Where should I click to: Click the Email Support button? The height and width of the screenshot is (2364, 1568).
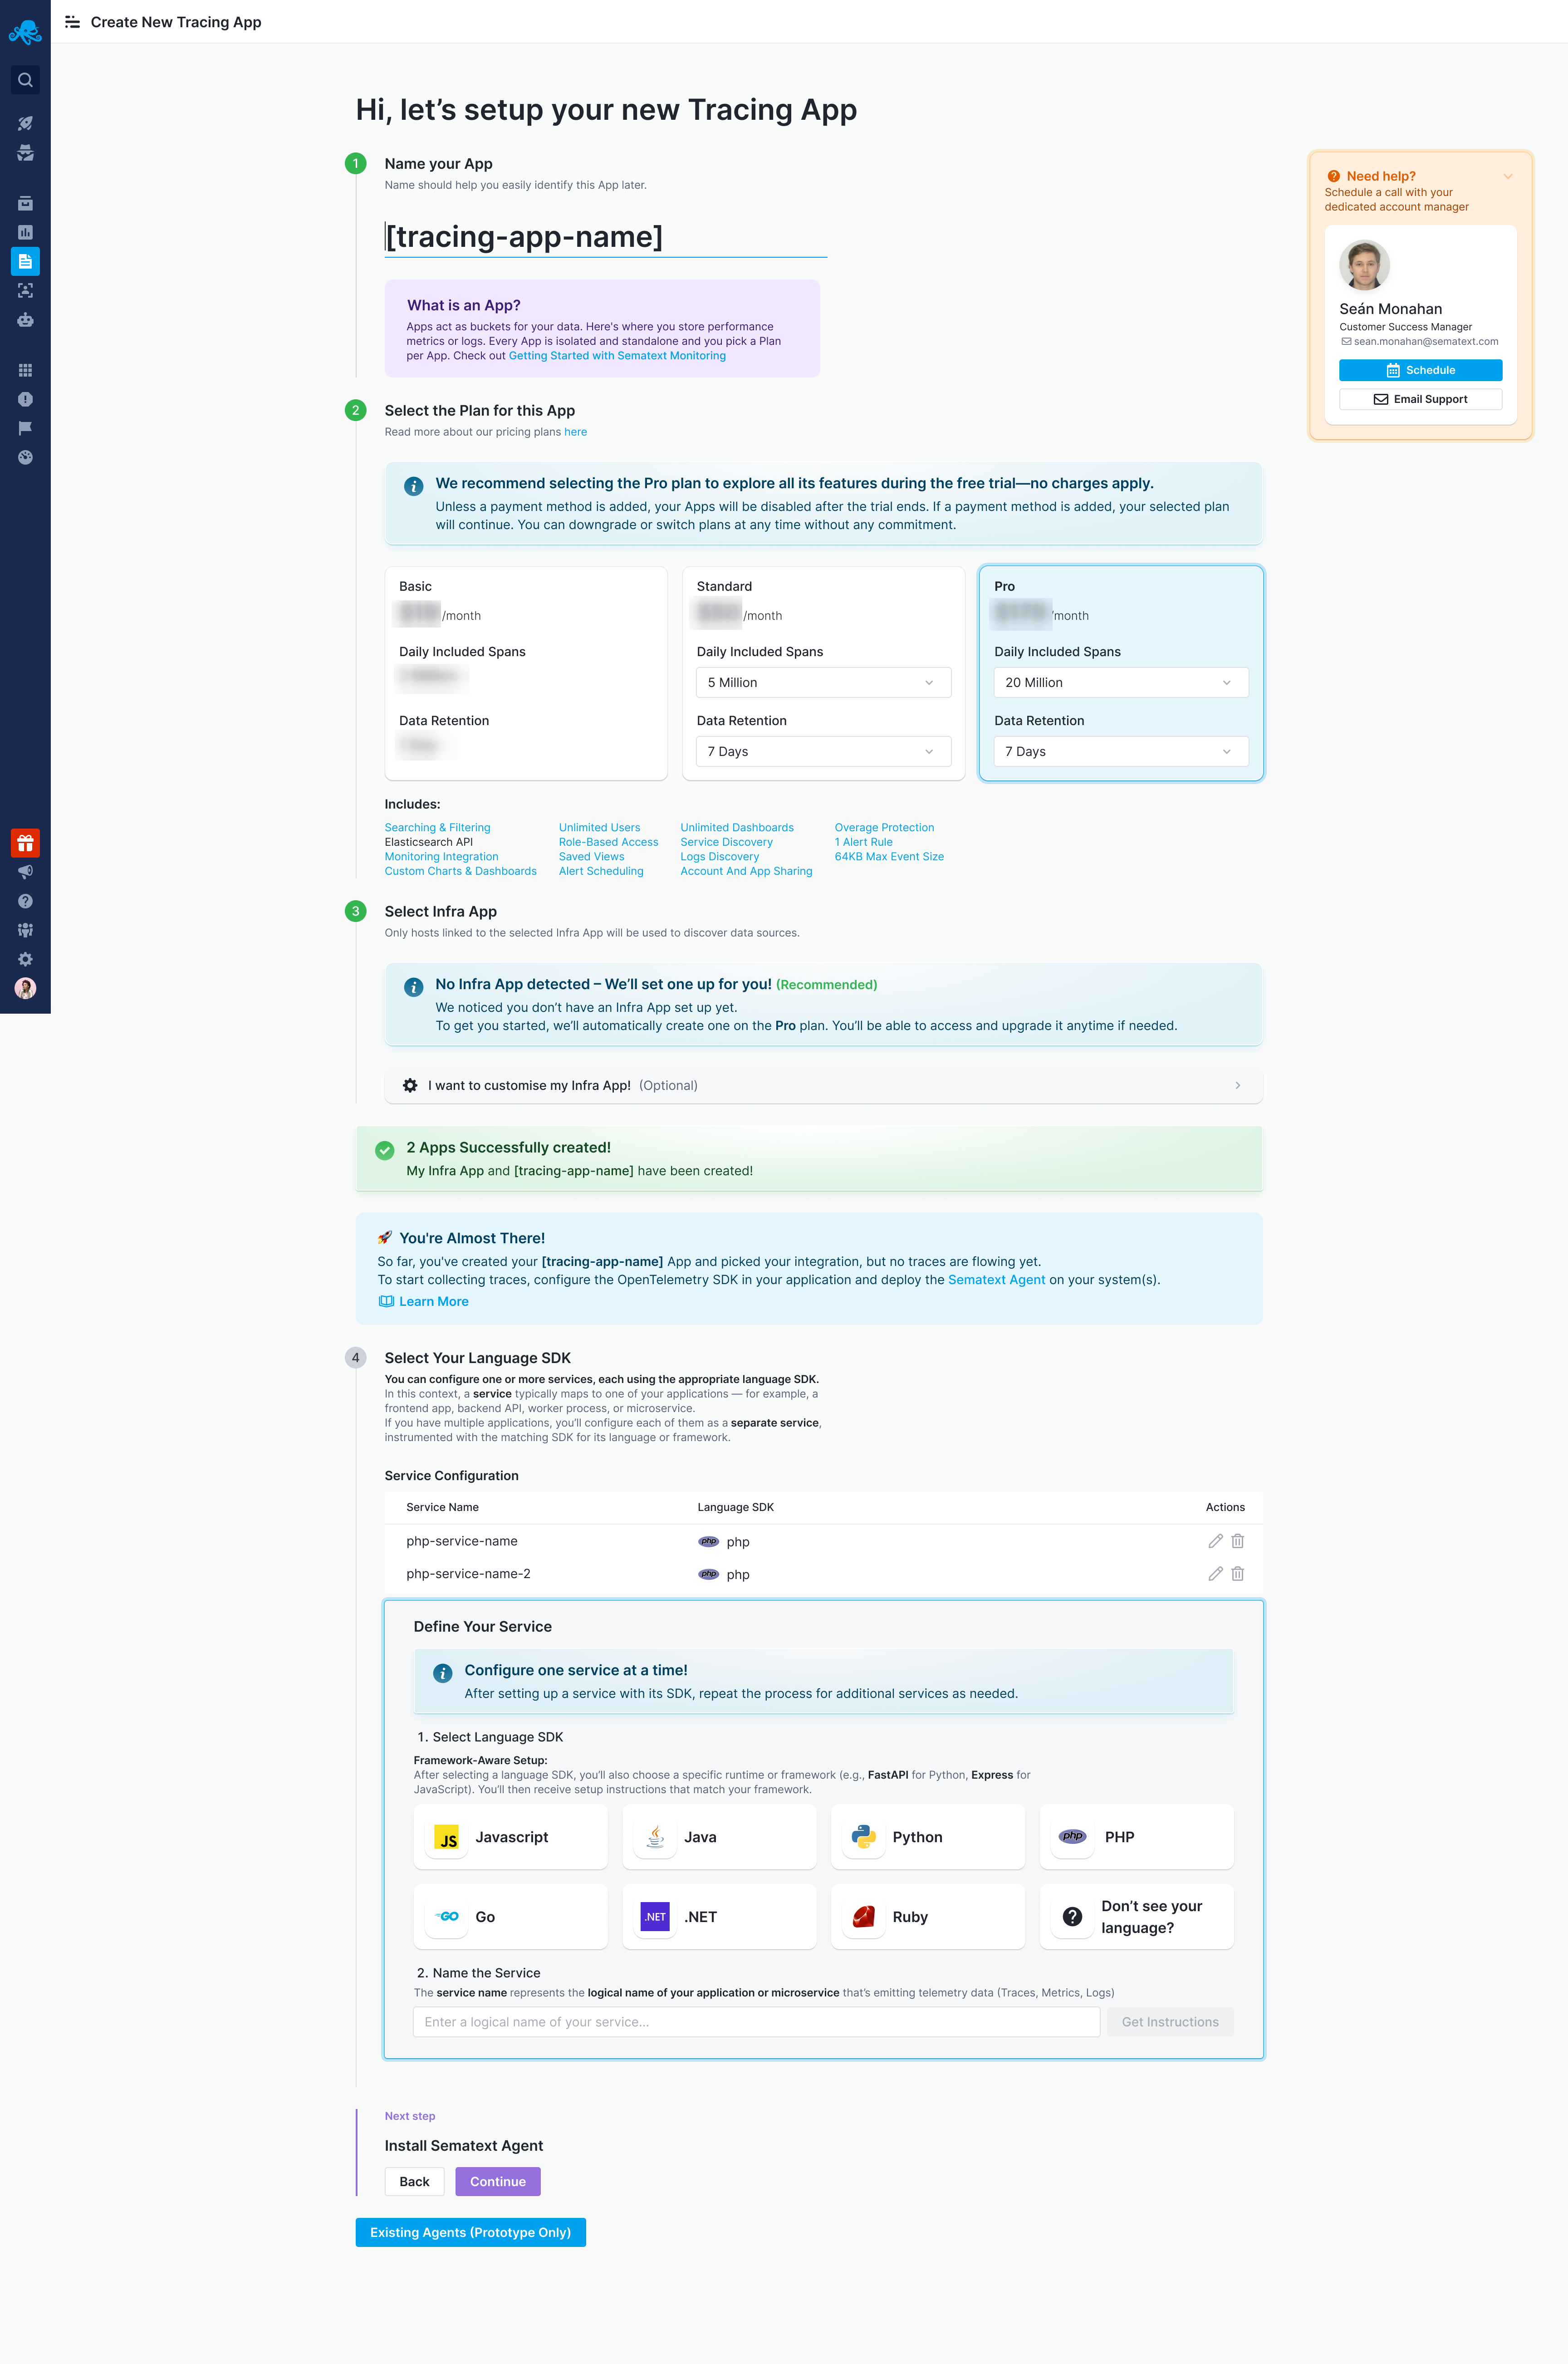[x=1420, y=399]
